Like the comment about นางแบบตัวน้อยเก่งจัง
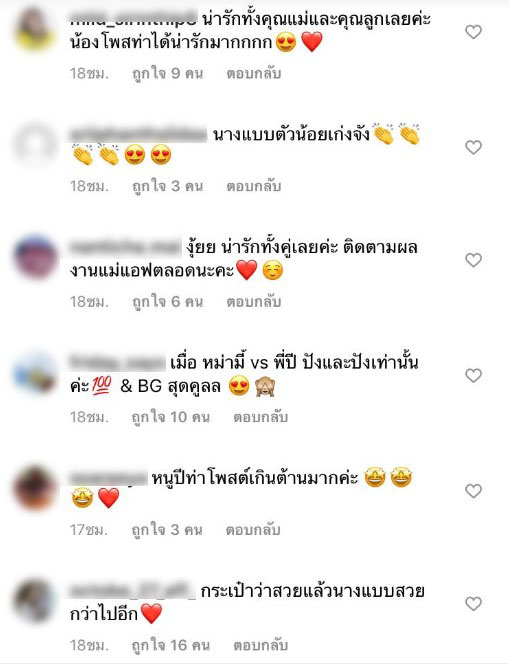Viewport: 509px width, 664px height. pyautogui.click(x=473, y=147)
